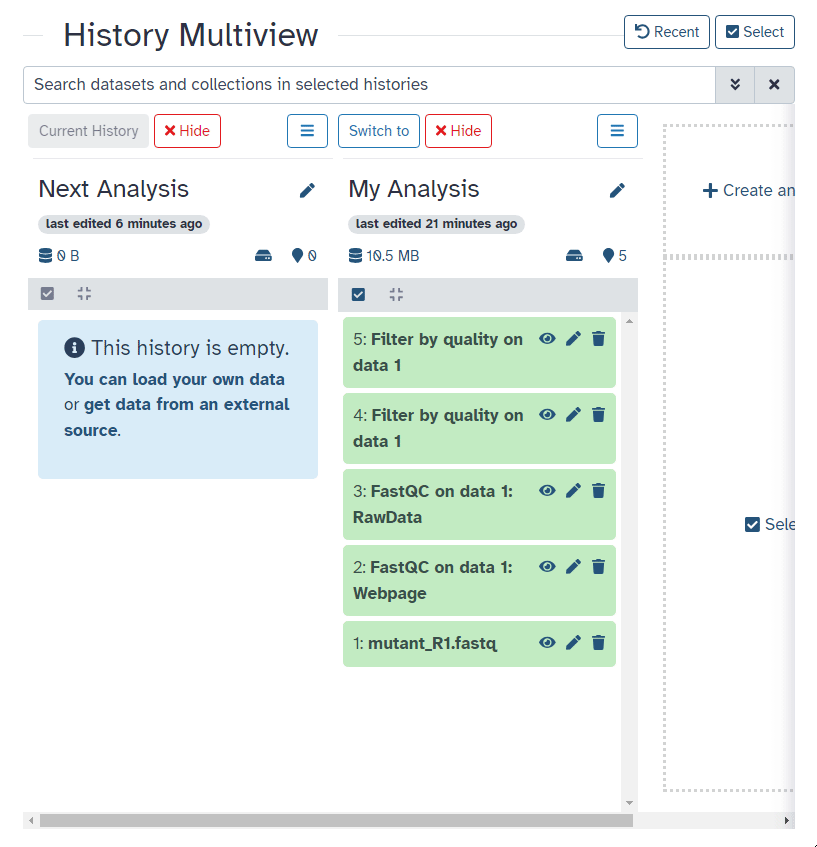
Task: Switch to My Analysis history
Action: 378,131
